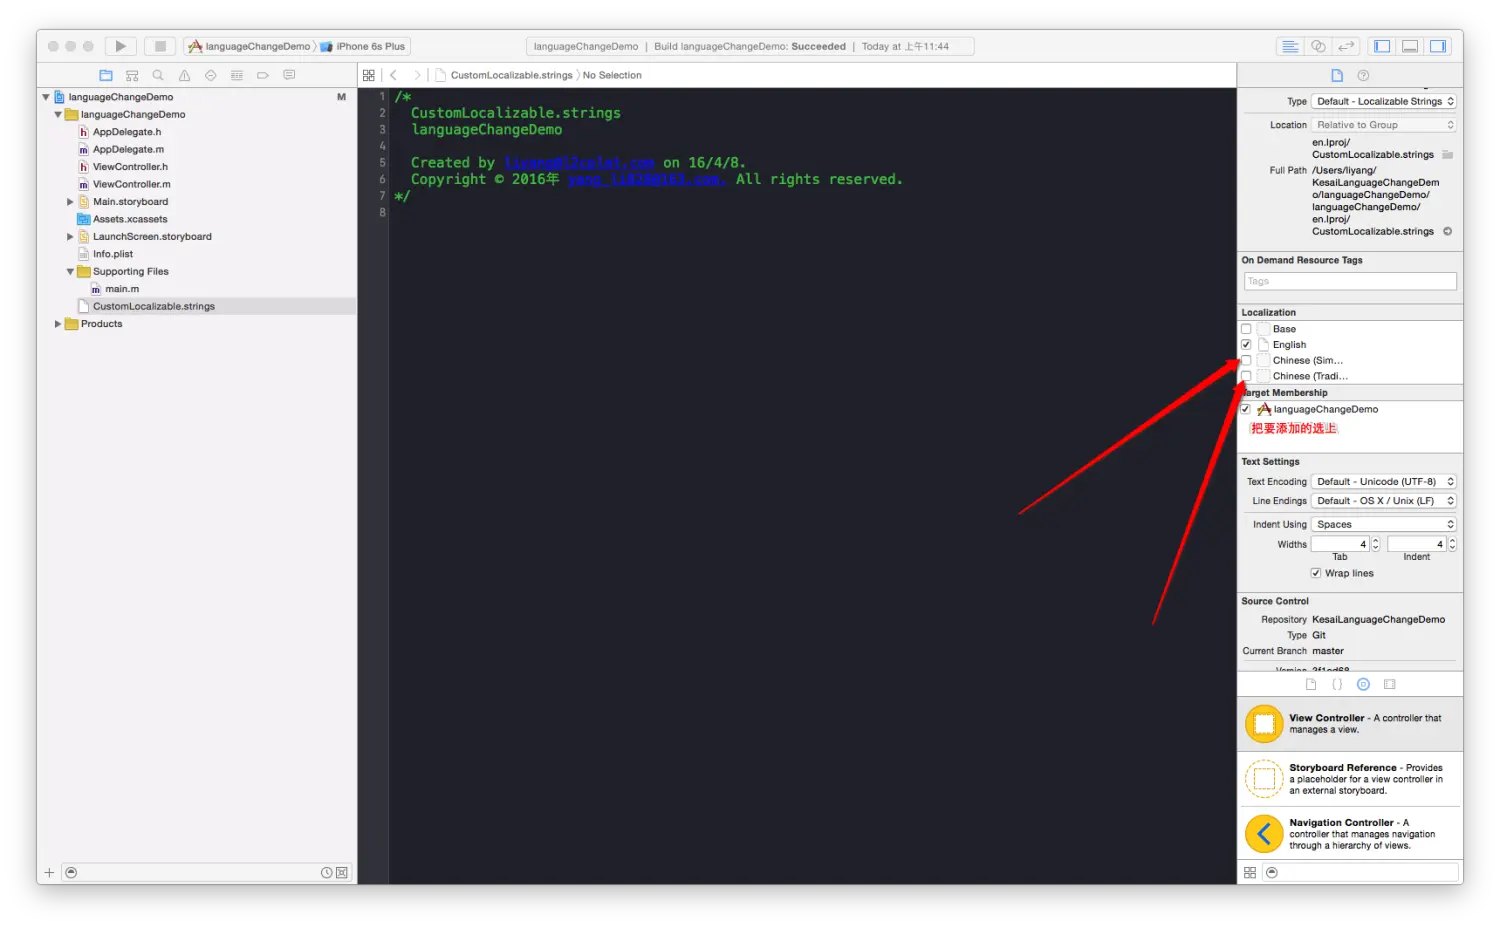
Task: Stop the running build
Action: click(x=160, y=46)
